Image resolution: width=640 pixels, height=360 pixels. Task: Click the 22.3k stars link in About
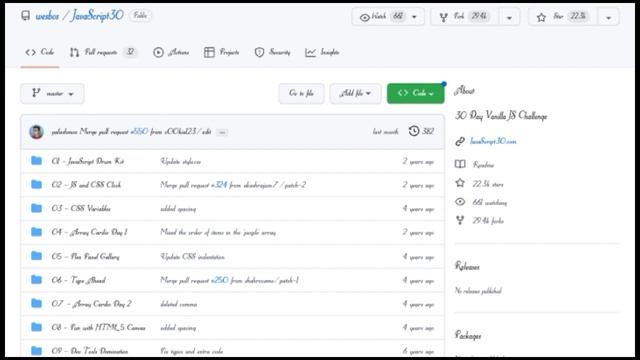[488, 184]
